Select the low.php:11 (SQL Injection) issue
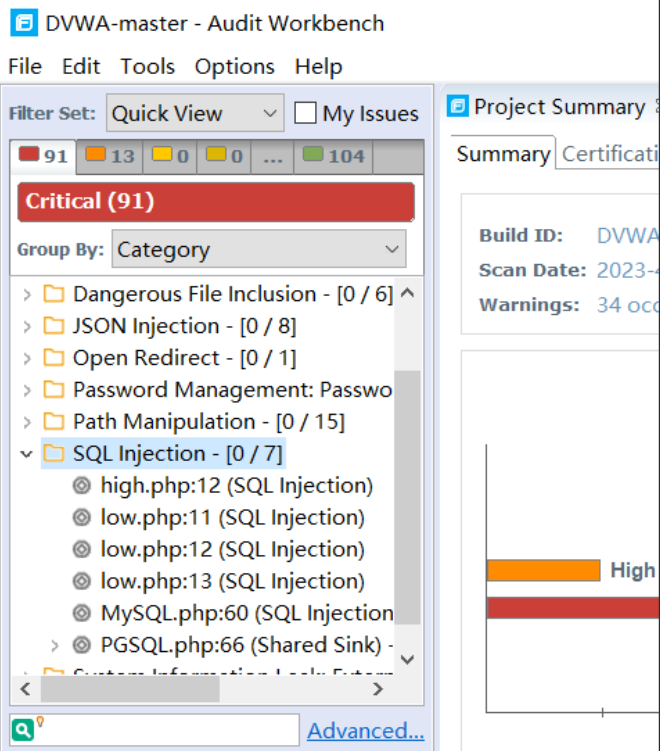 (x=233, y=518)
